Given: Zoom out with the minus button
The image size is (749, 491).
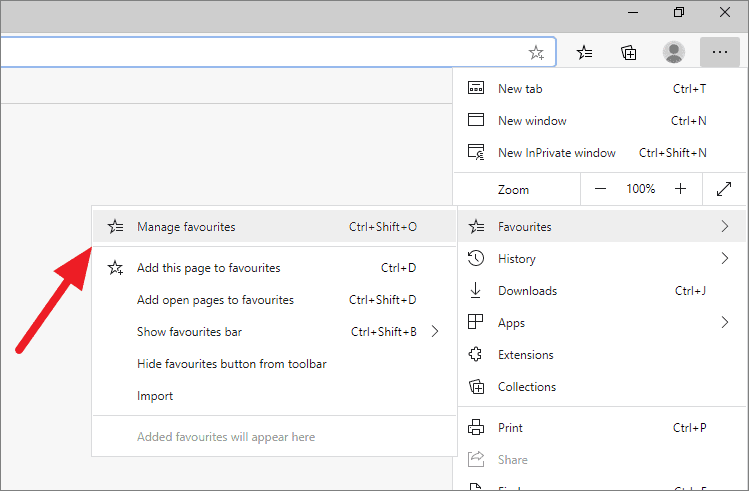Looking at the screenshot, I should tap(600, 189).
